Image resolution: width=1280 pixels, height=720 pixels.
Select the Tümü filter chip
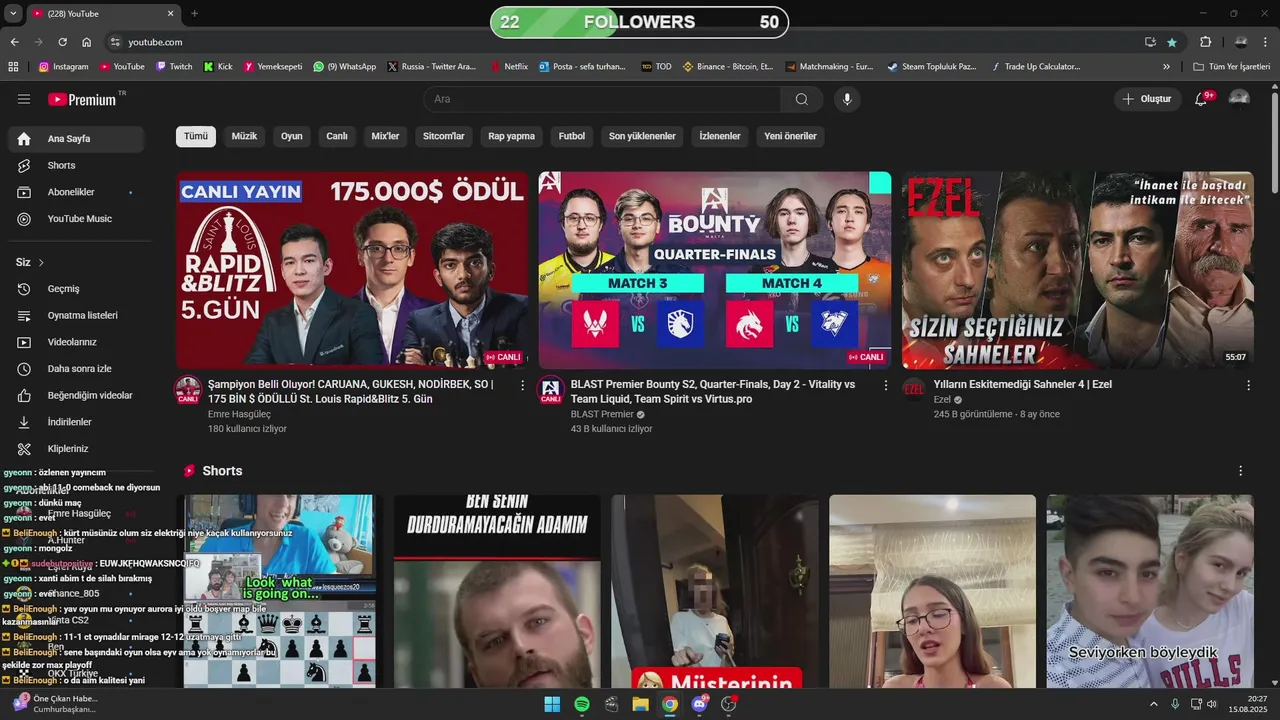pos(196,136)
